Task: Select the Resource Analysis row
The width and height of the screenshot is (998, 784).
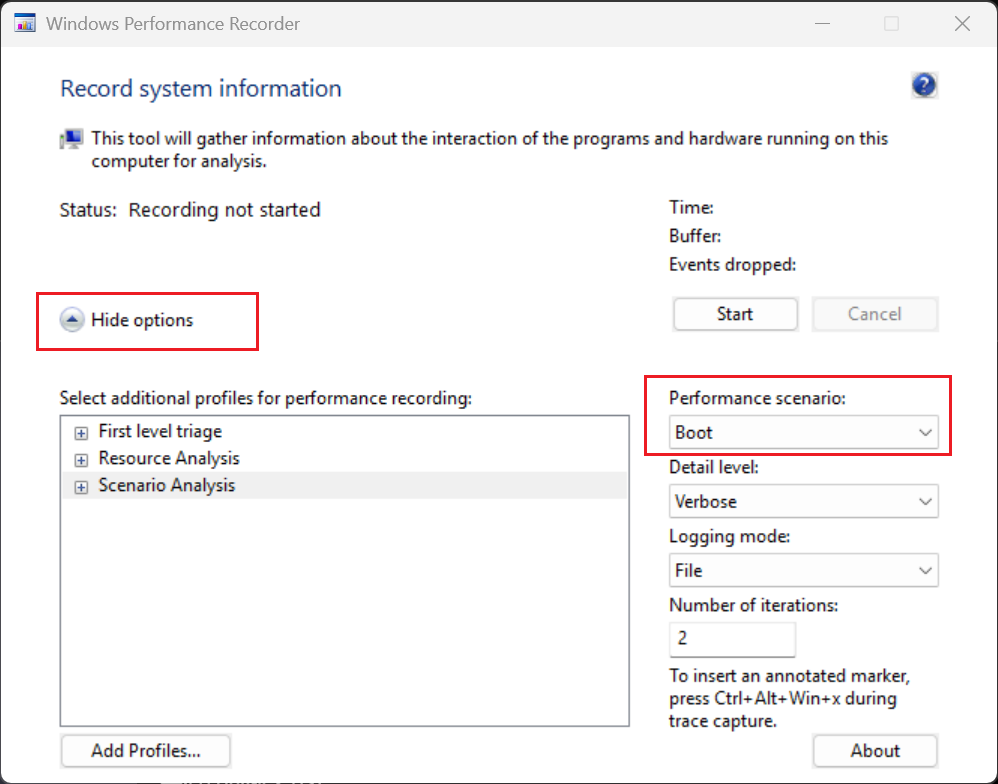Action: pyautogui.click(x=344, y=458)
